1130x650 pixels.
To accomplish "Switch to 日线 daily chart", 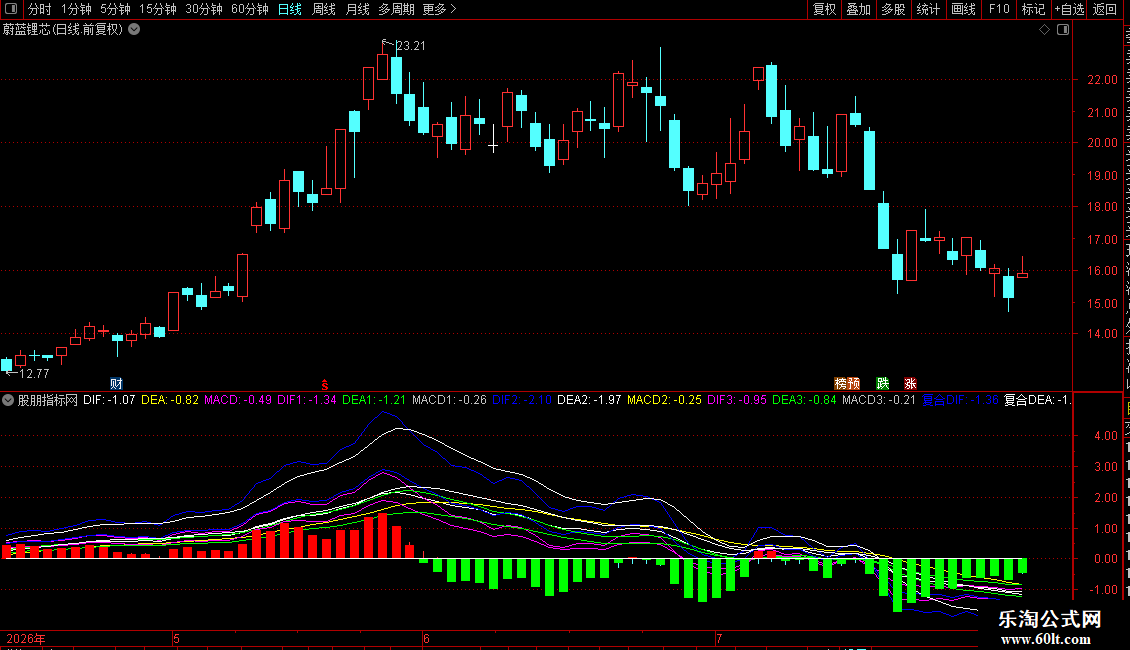I will tap(290, 9).
